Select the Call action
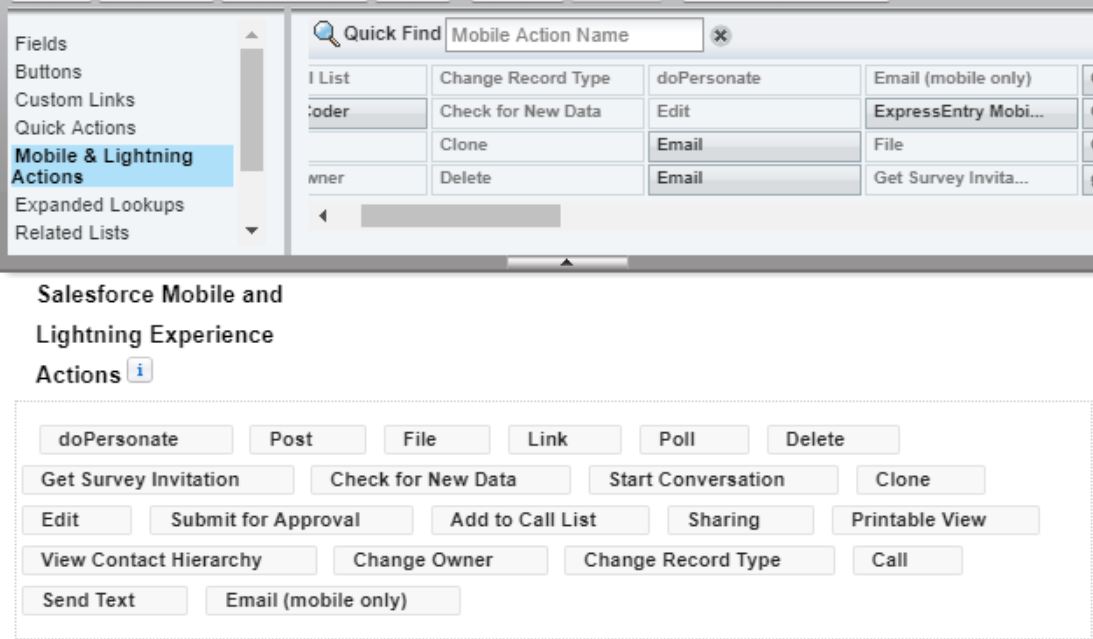Screen dimensions: 1093x639 908,561
